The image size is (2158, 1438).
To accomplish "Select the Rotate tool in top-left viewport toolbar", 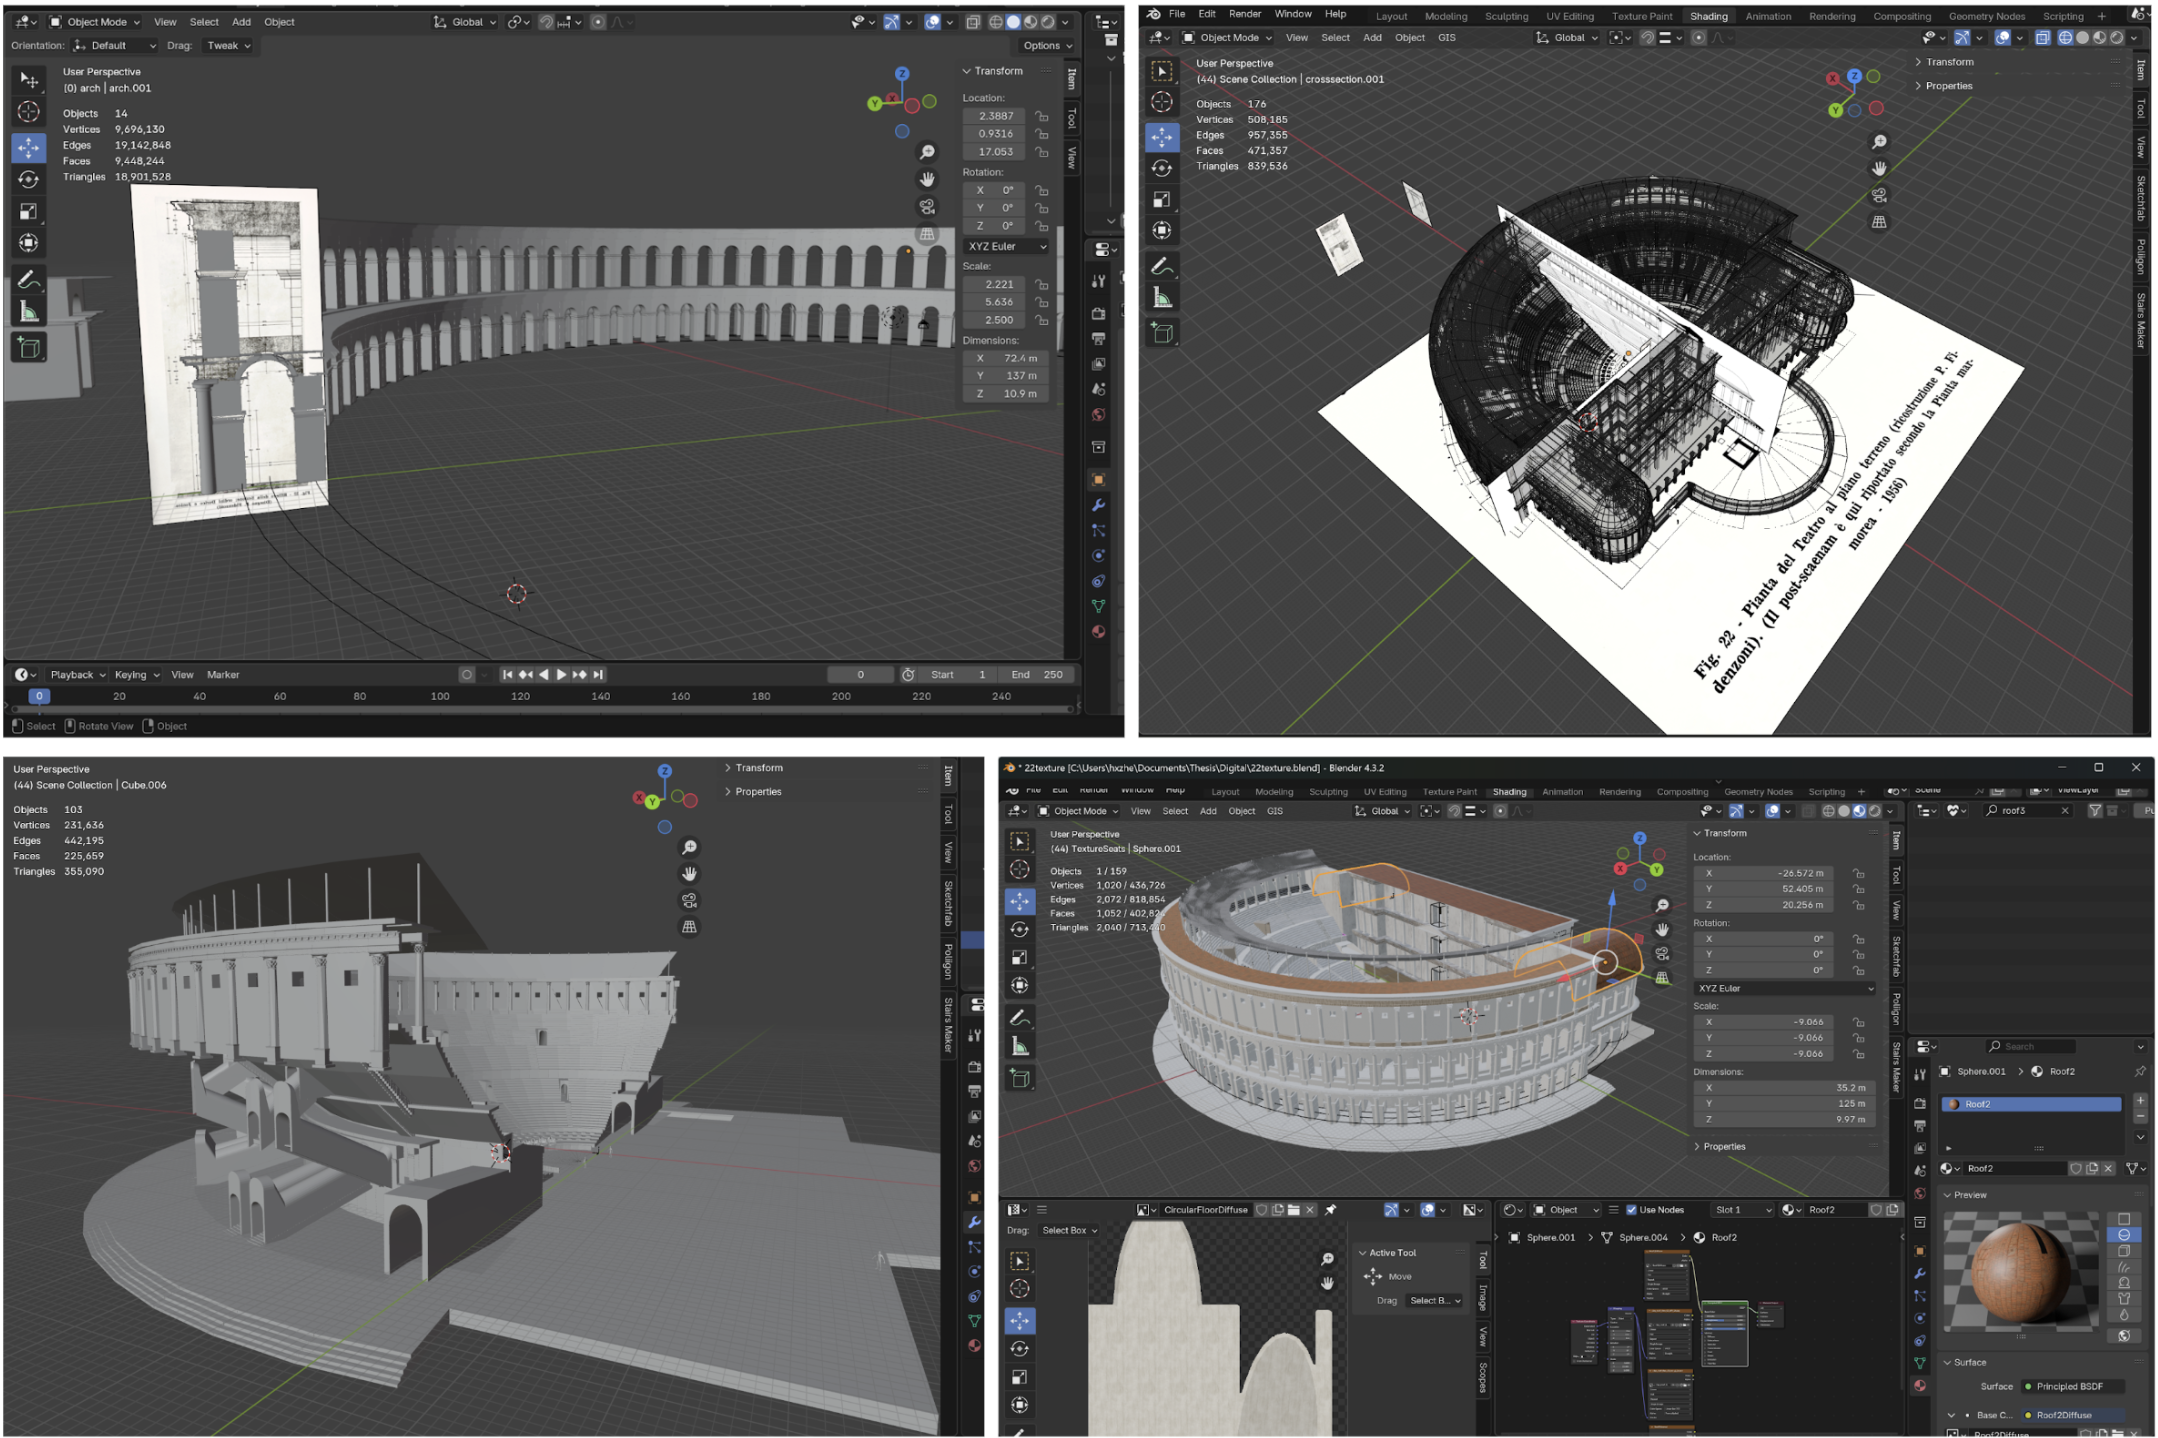I will click(29, 180).
